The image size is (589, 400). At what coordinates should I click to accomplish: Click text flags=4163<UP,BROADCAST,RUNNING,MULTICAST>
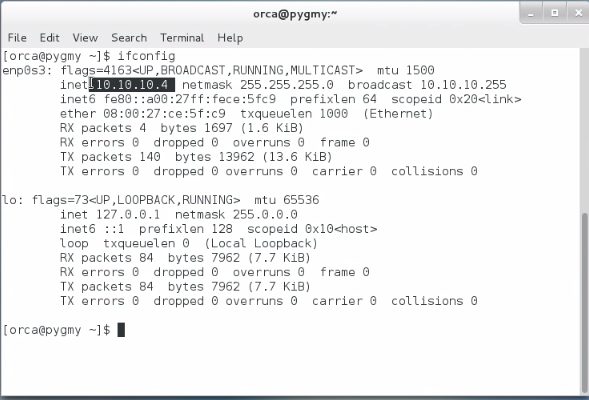211,71
